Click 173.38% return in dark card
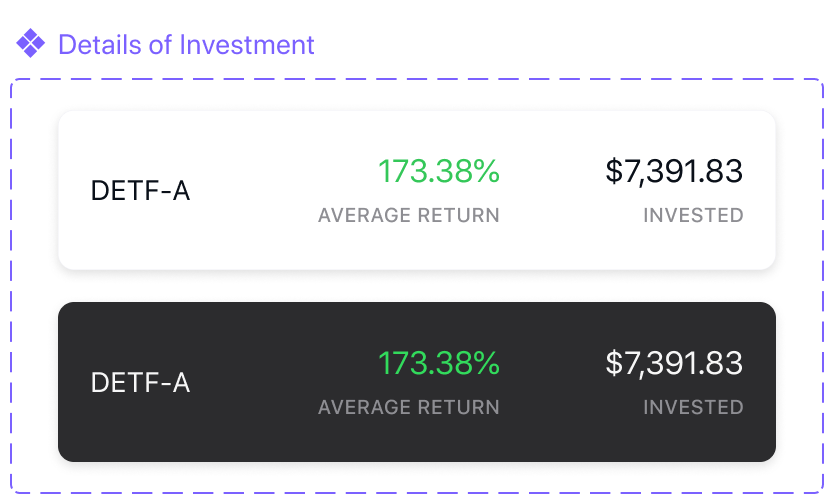This screenshot has height=504, width=834. pos(439,363)
